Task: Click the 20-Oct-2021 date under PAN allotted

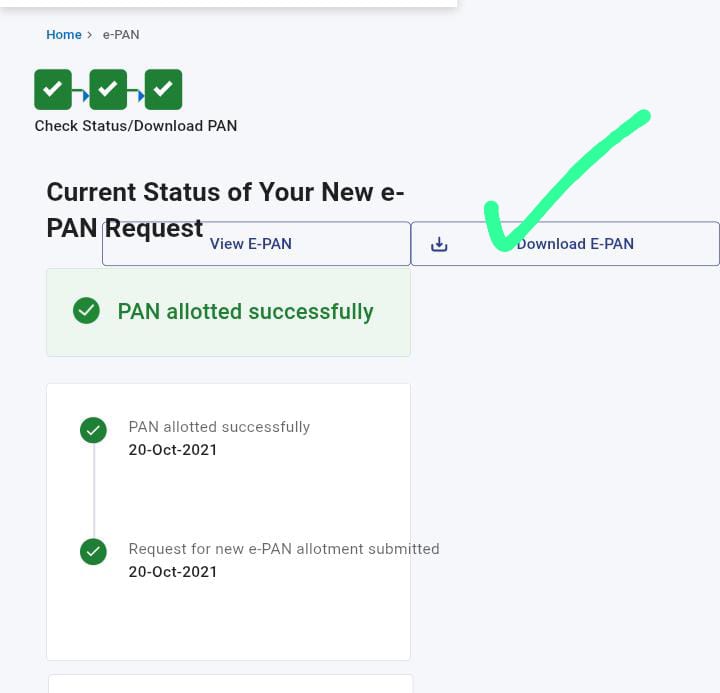Action: pyautogui.click(x=173, y=450)
